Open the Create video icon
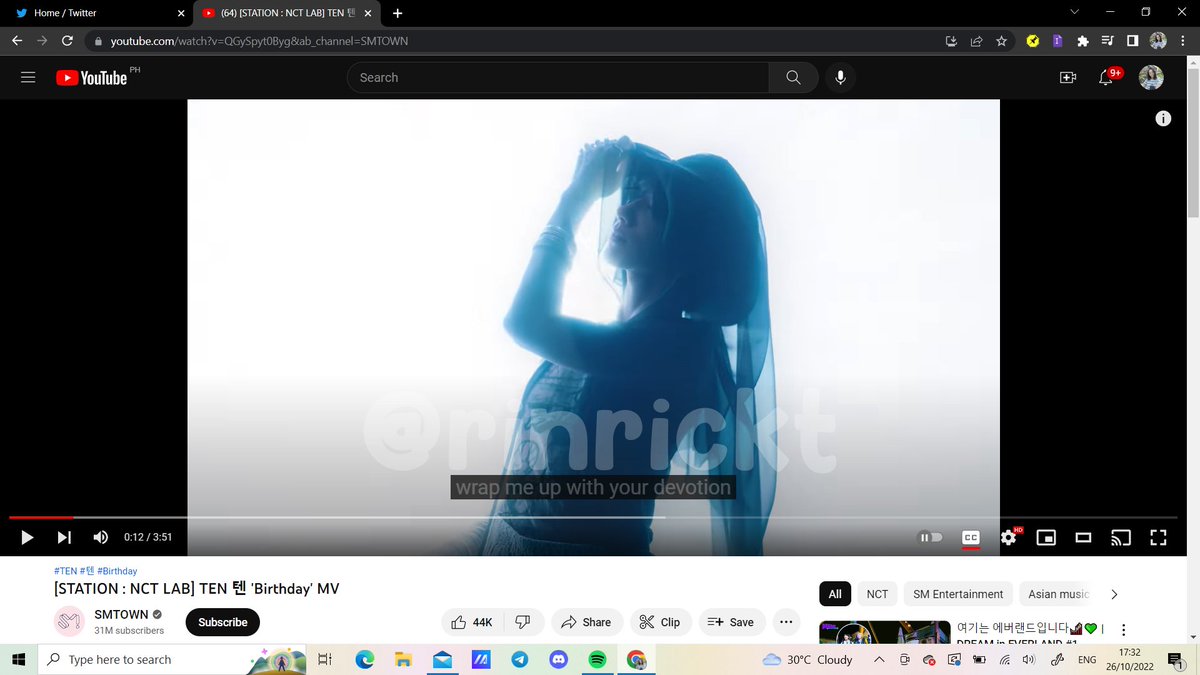The height and width of the screenshot is (675, 1200). pyautogui.click(x=1067, y=78)
